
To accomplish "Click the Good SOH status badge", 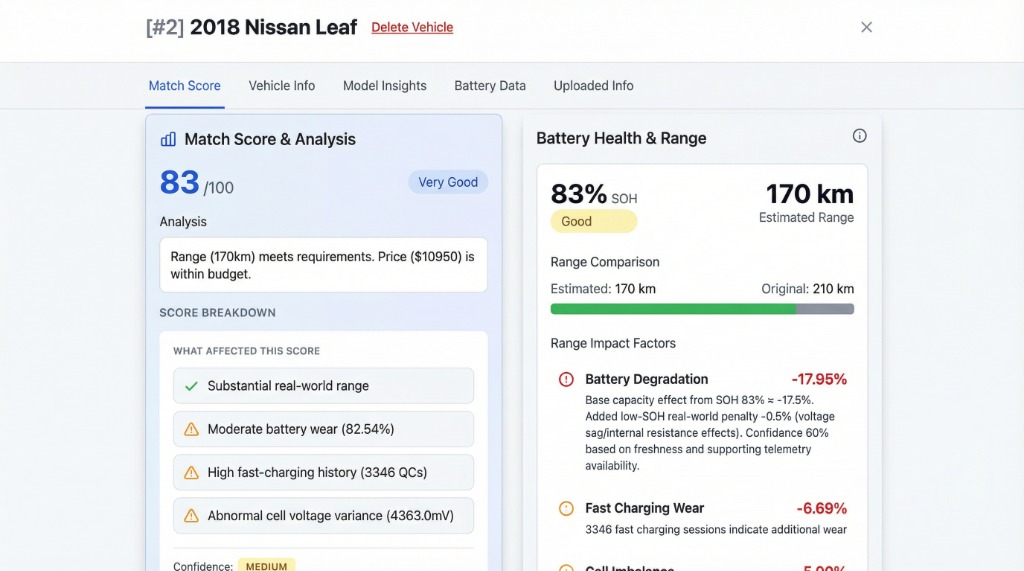I will click(593, 222).
